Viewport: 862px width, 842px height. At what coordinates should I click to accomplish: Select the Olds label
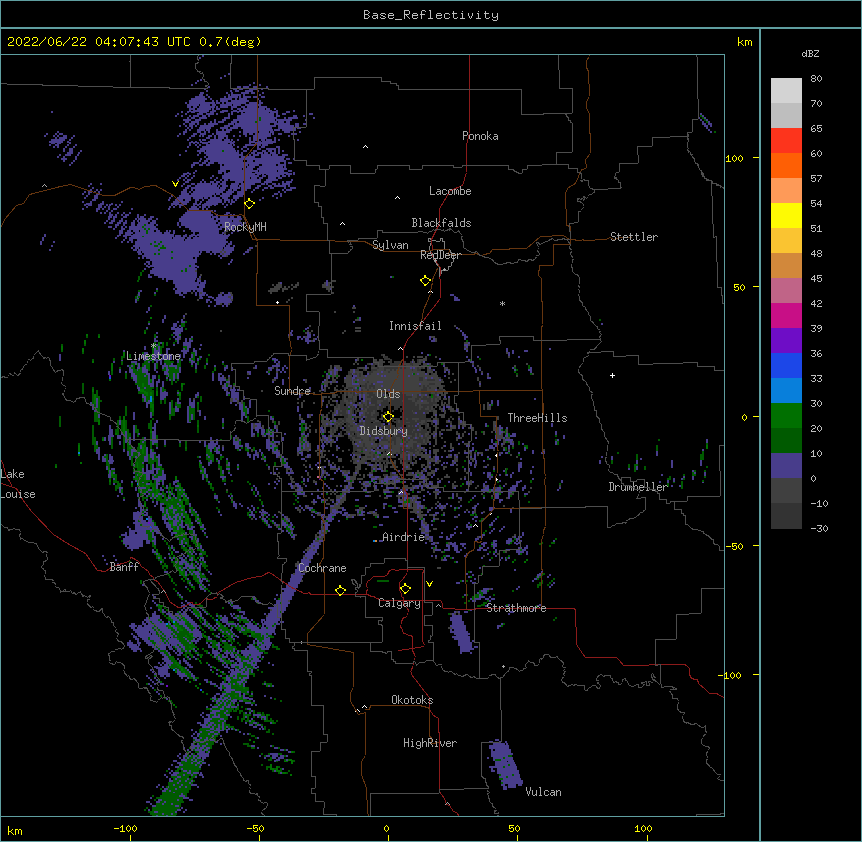point(388,394)
